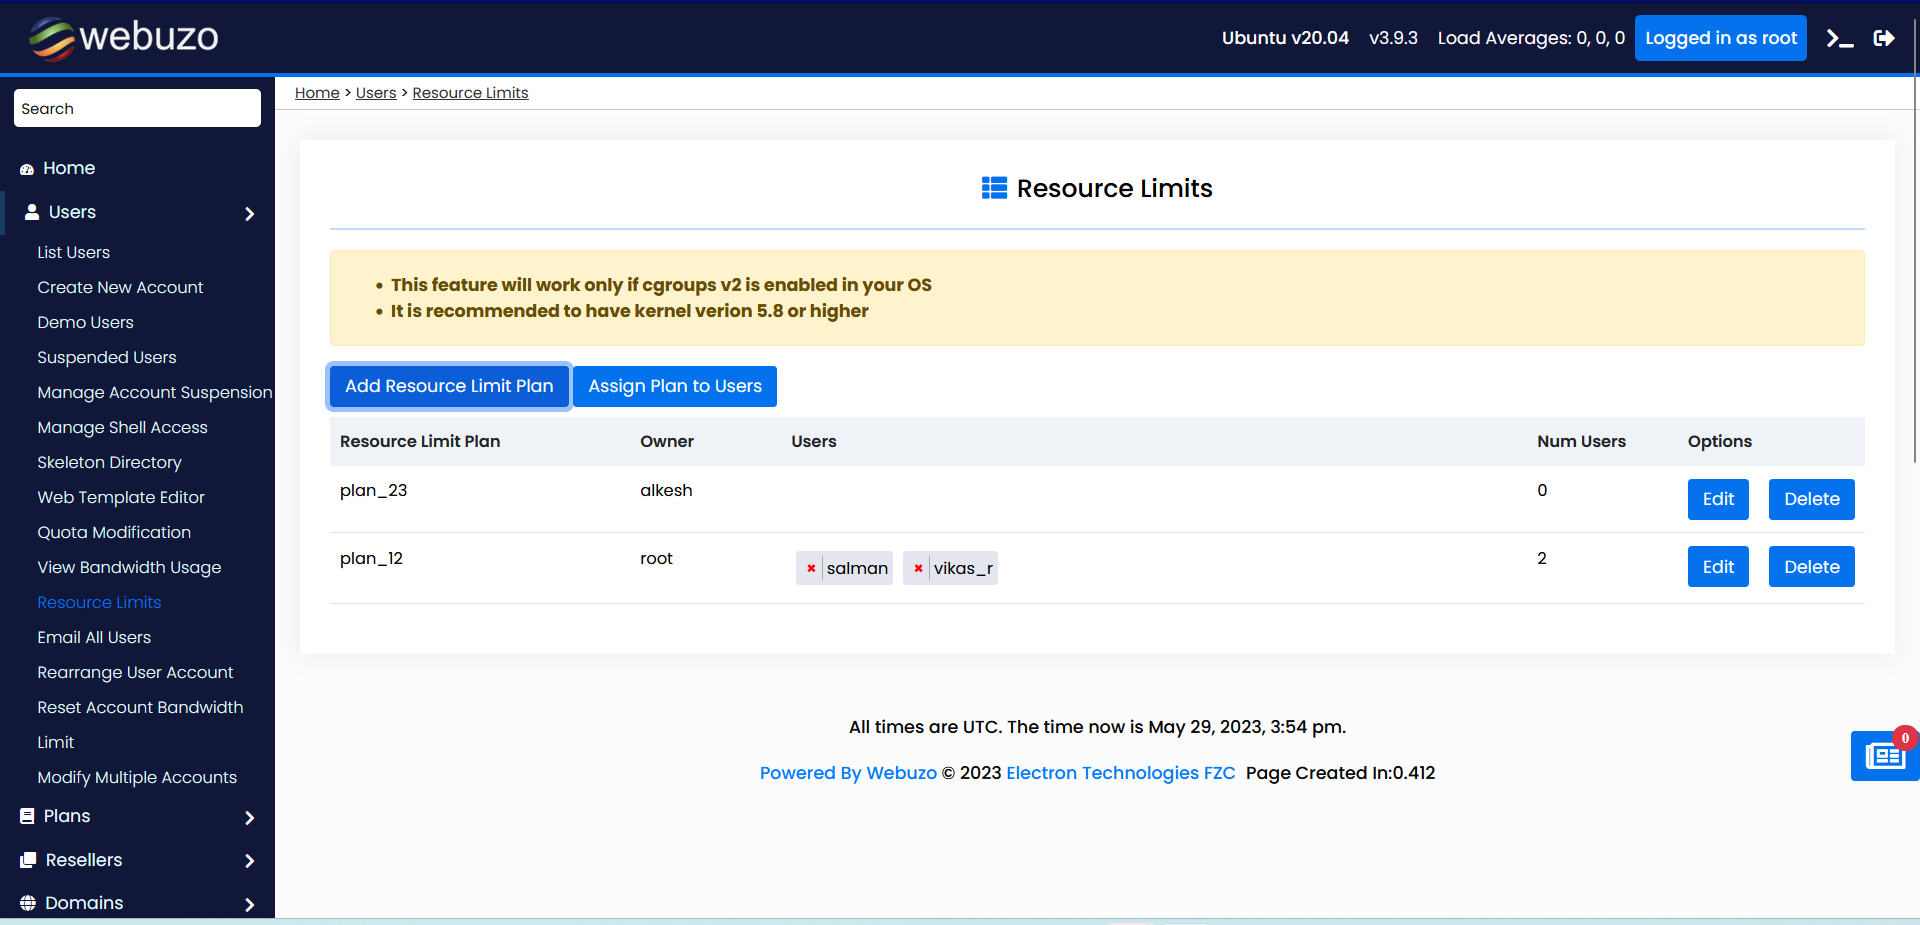Click the Domains globe icon in sidebar
The image size is (1920, 925).
[27, 903]
